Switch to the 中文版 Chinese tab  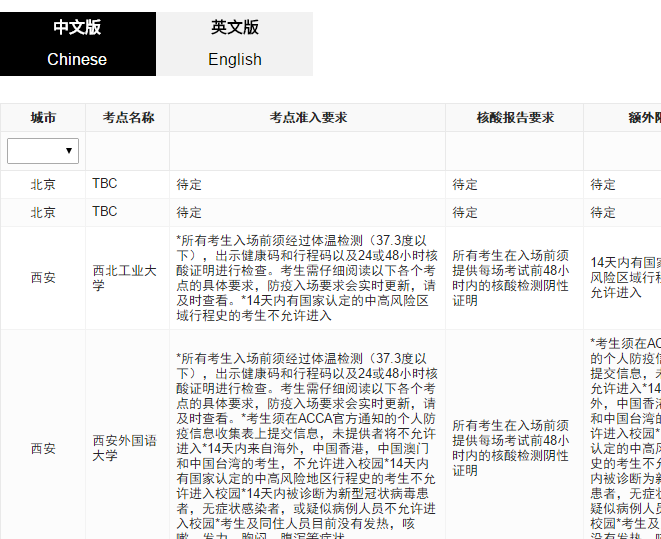(x=78, y=44)
